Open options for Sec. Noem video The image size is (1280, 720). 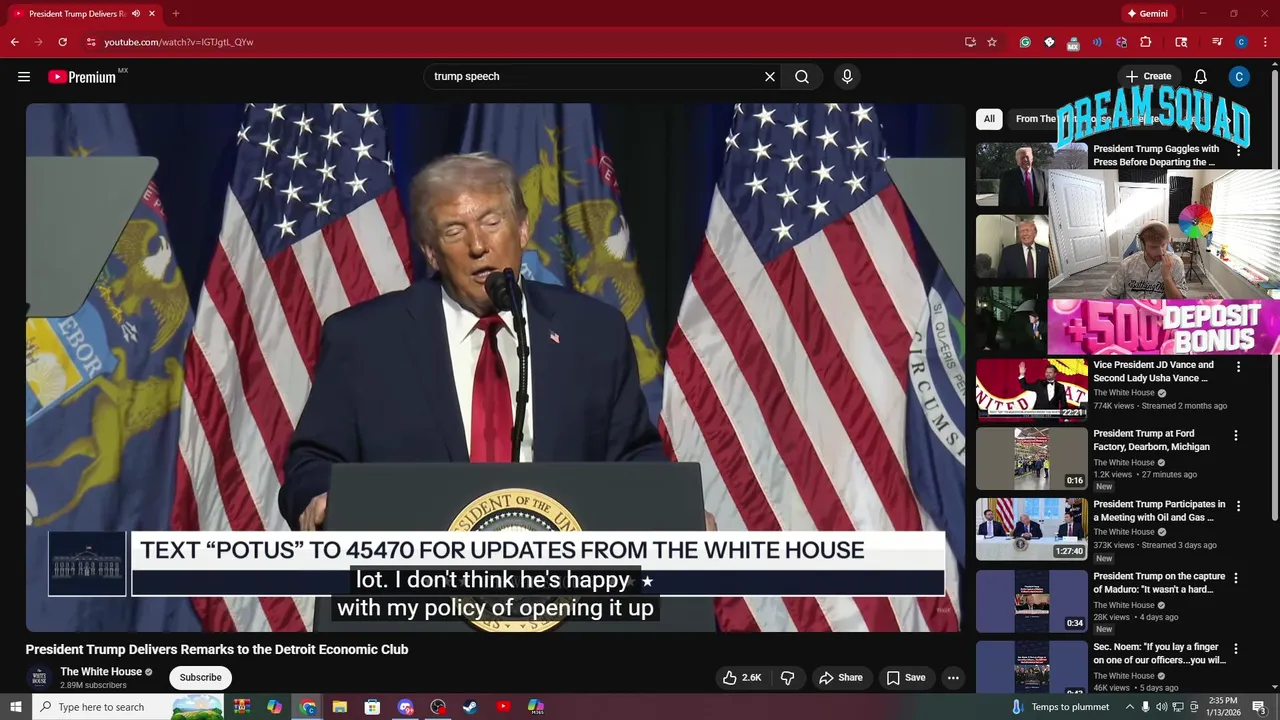(1236, 649)
